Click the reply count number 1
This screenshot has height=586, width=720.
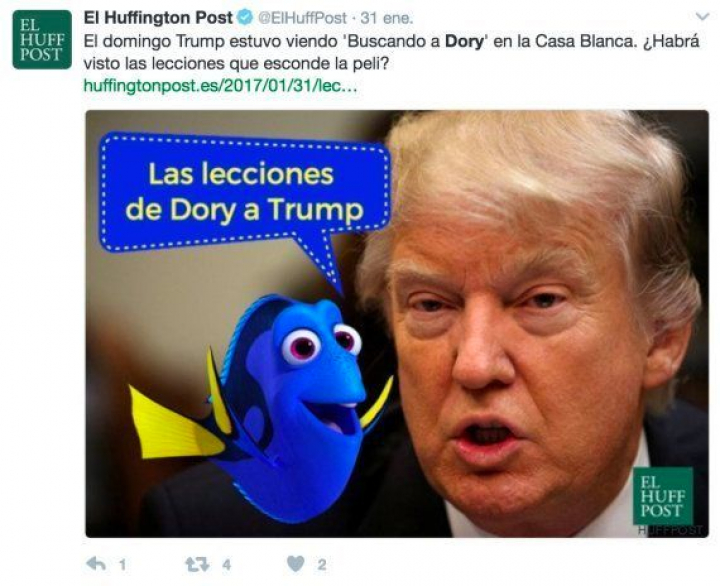click(122, 565)
